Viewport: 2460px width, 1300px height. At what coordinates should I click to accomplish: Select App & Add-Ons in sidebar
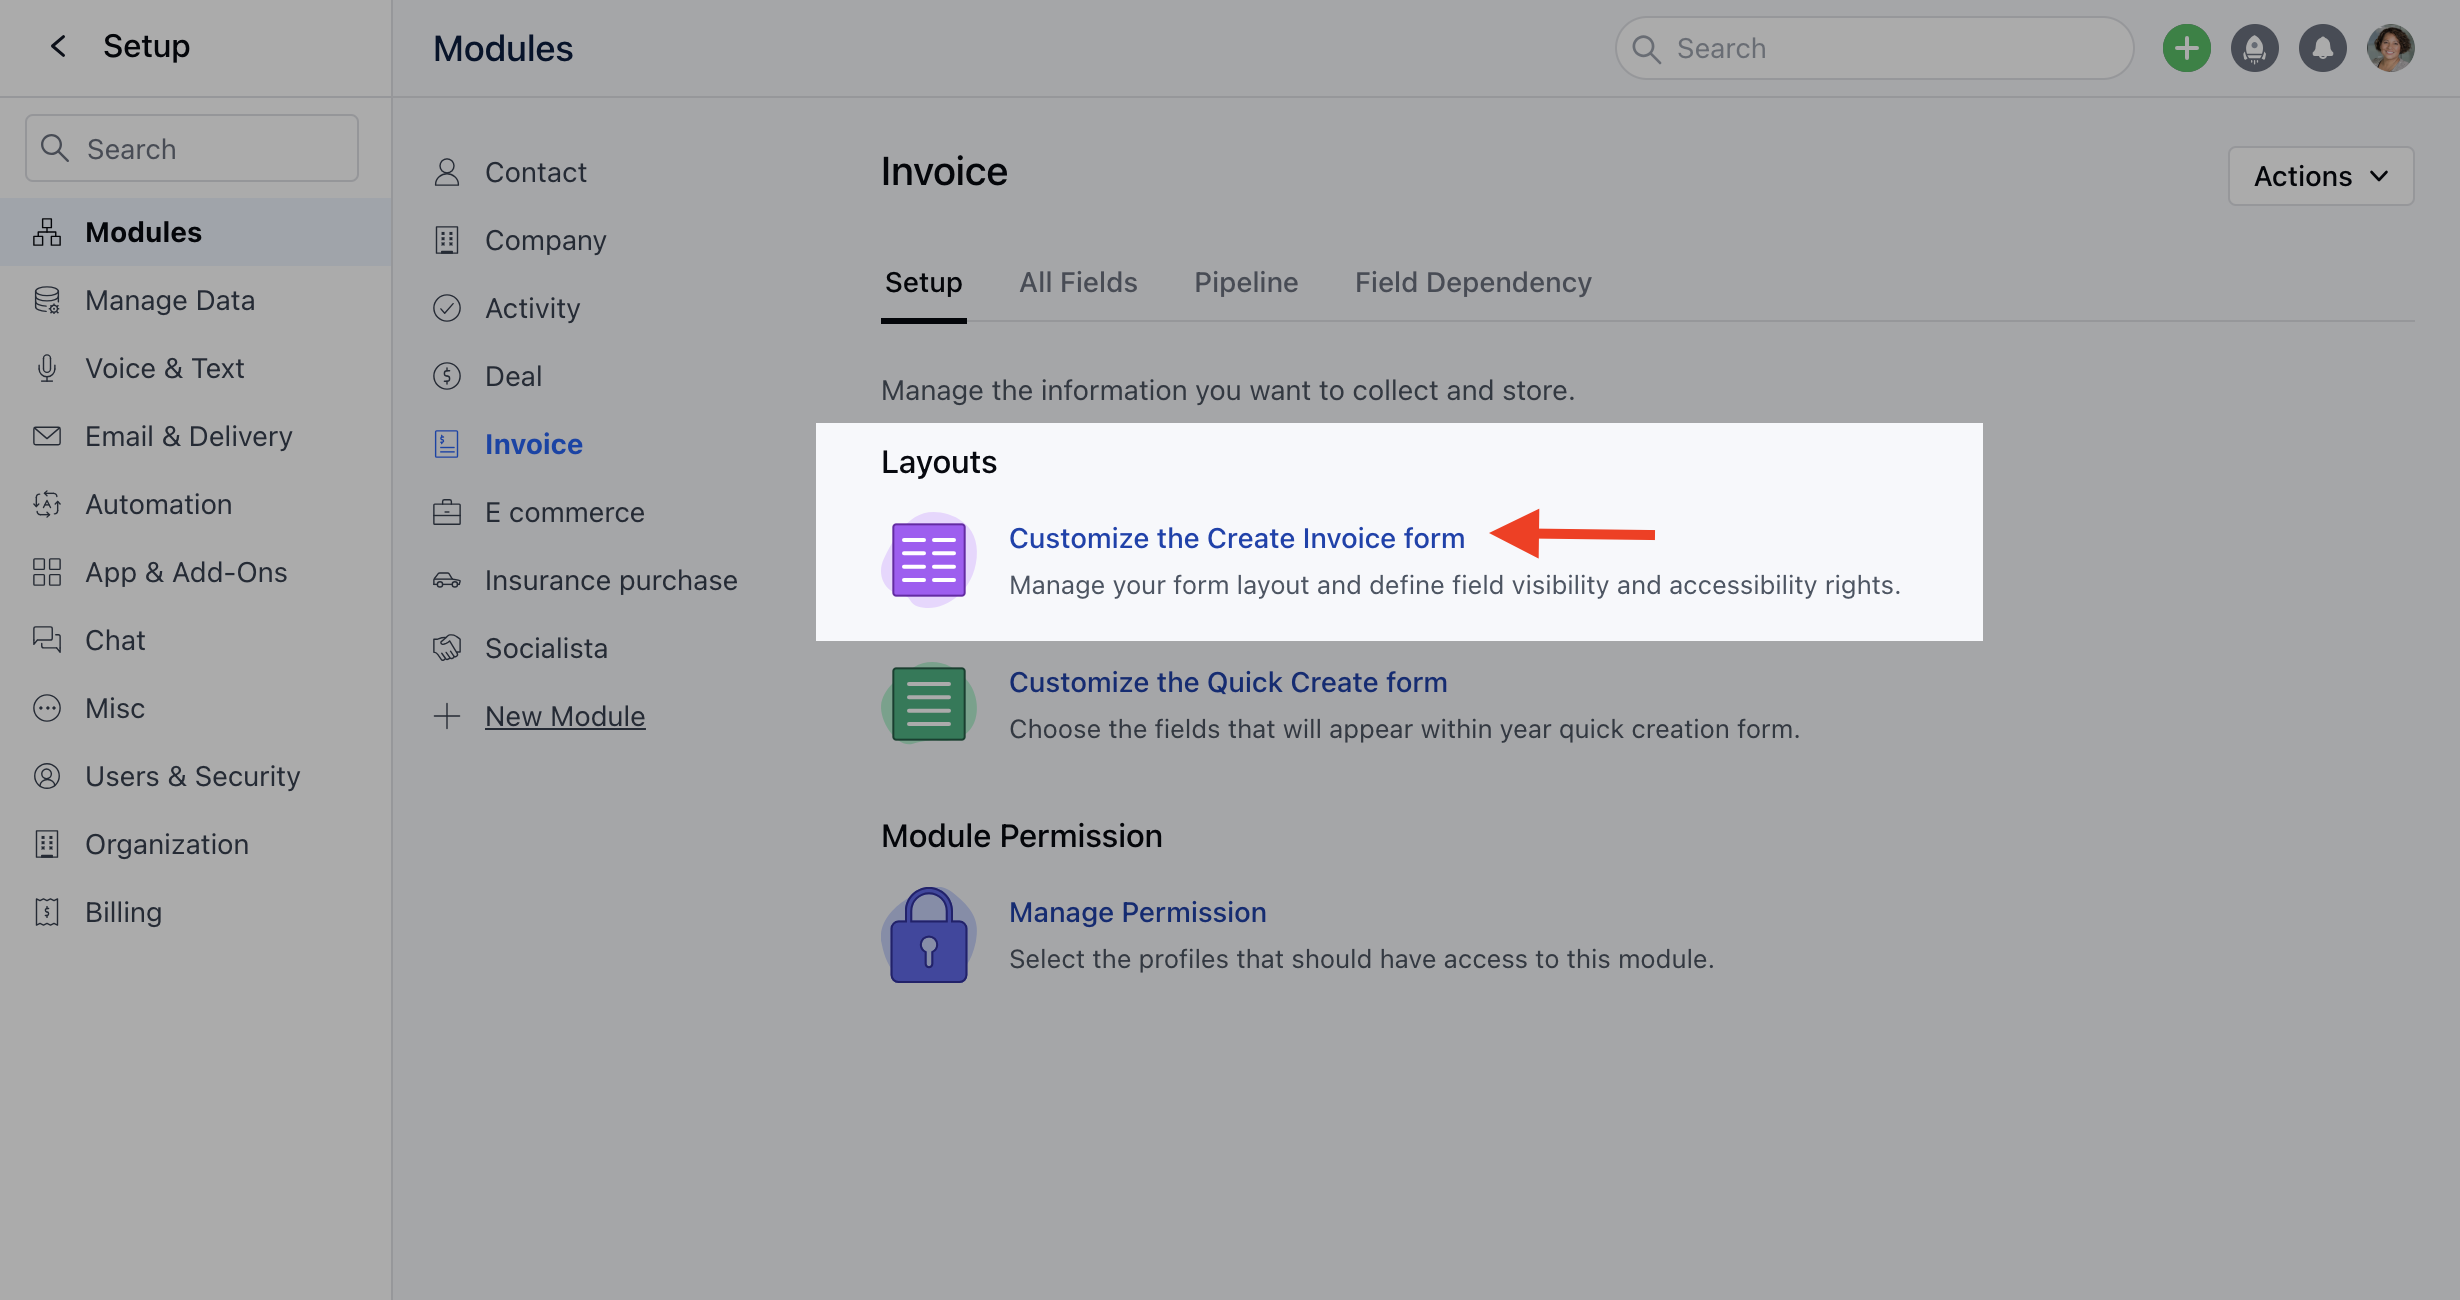tap(196, 572)
